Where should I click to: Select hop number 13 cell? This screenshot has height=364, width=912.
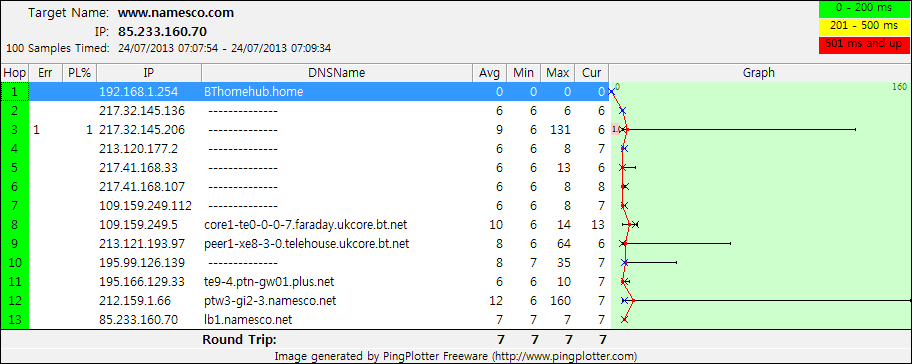pyautogui.click(x=15, y=320)
